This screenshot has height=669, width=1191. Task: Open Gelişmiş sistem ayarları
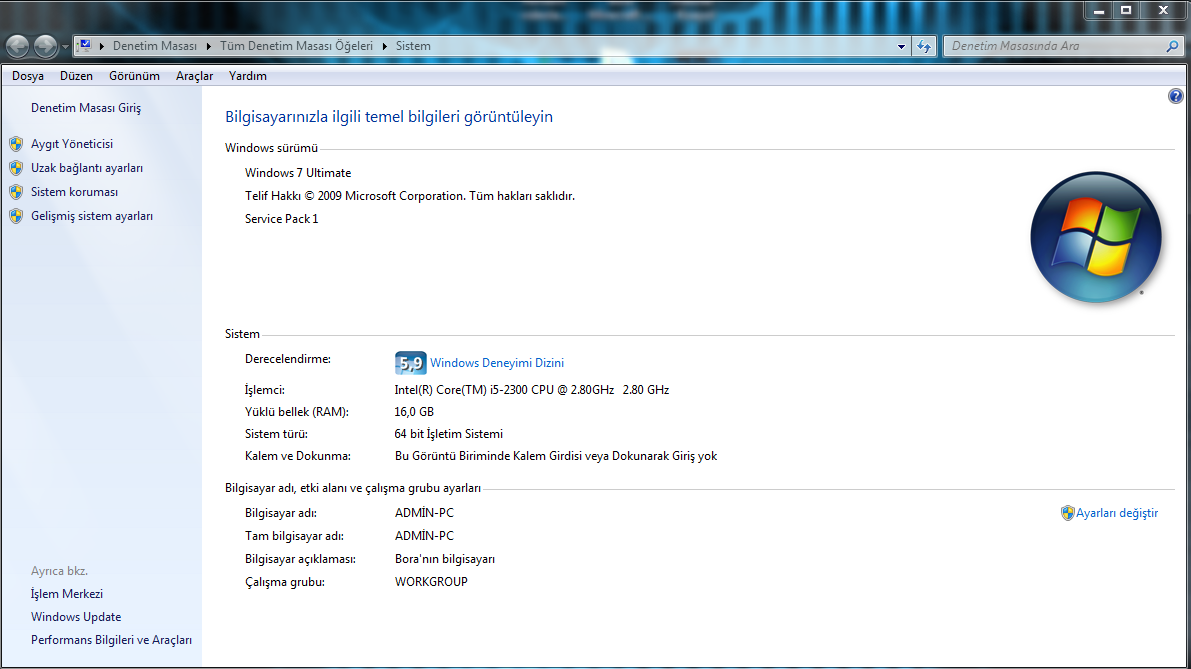[x=92, y=216]
